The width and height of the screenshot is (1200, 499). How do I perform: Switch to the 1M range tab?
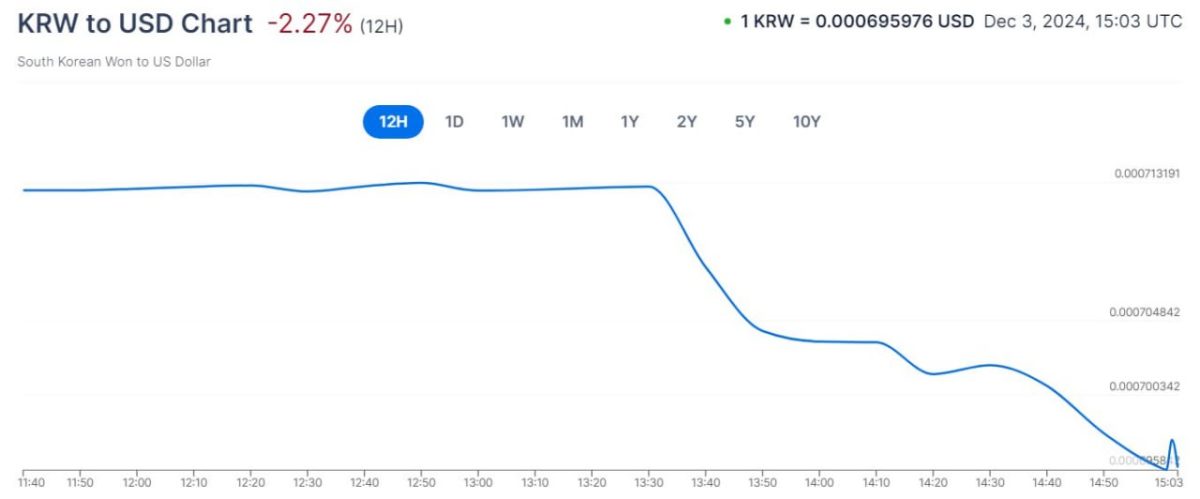(x=572, y=122)
